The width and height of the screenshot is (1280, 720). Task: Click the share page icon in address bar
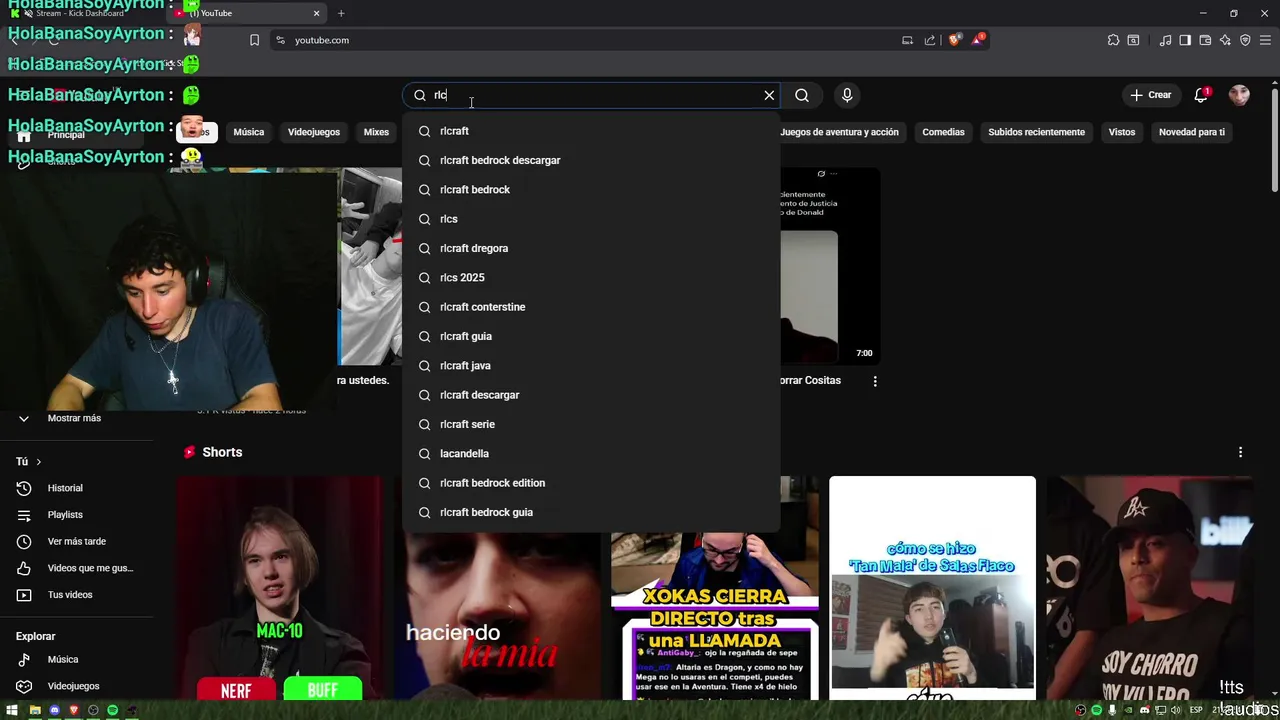pos(930,40)
